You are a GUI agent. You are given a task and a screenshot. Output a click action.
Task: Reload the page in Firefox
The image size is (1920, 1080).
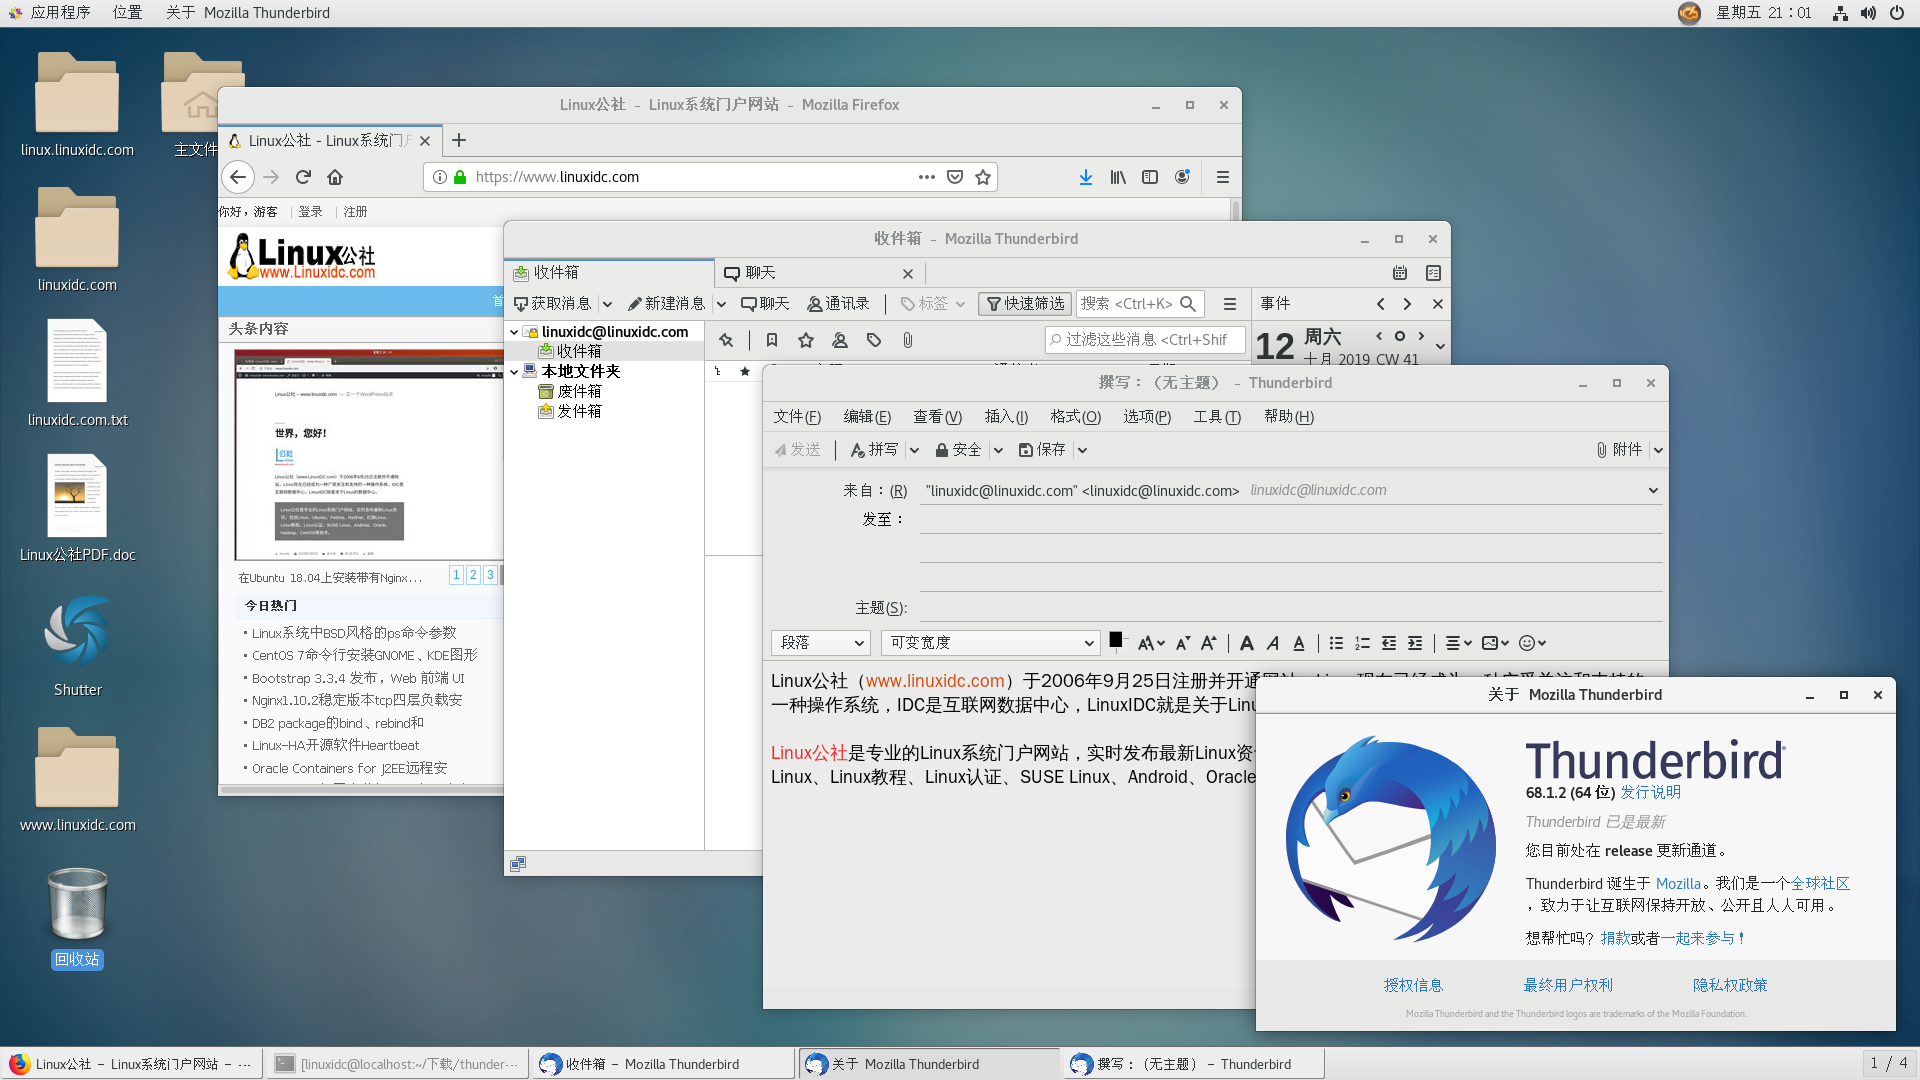coord(303,177)
